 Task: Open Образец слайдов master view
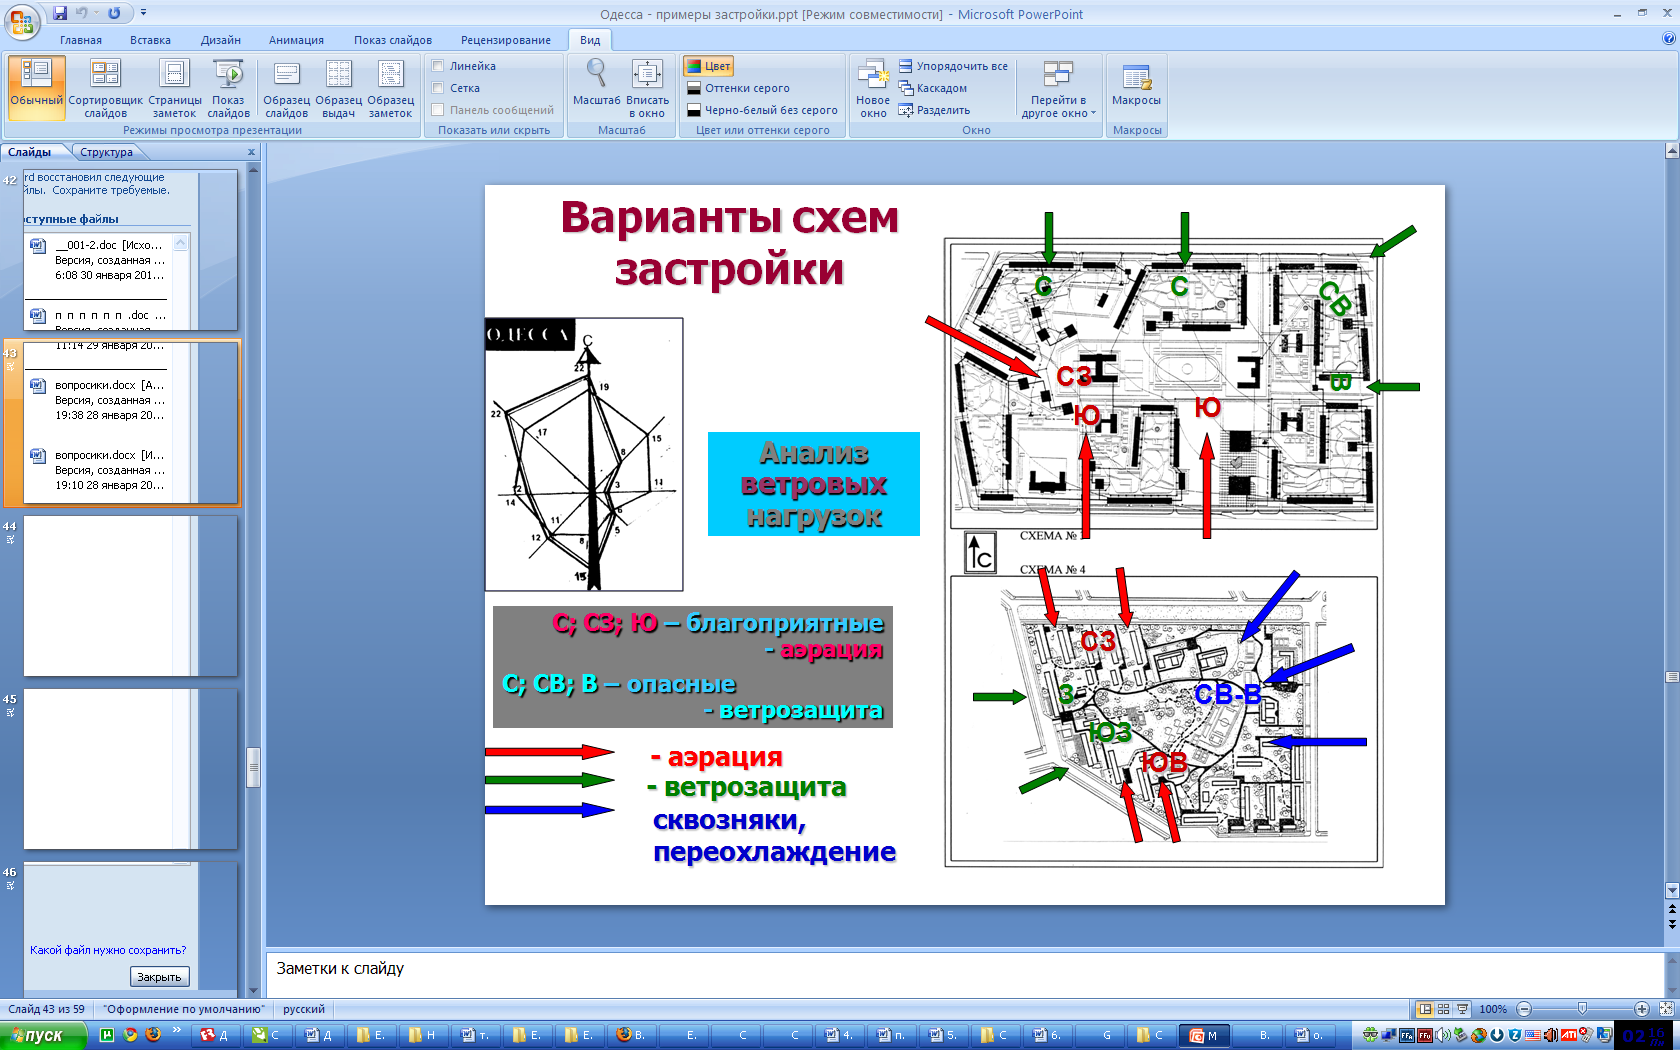pos(287,88)
